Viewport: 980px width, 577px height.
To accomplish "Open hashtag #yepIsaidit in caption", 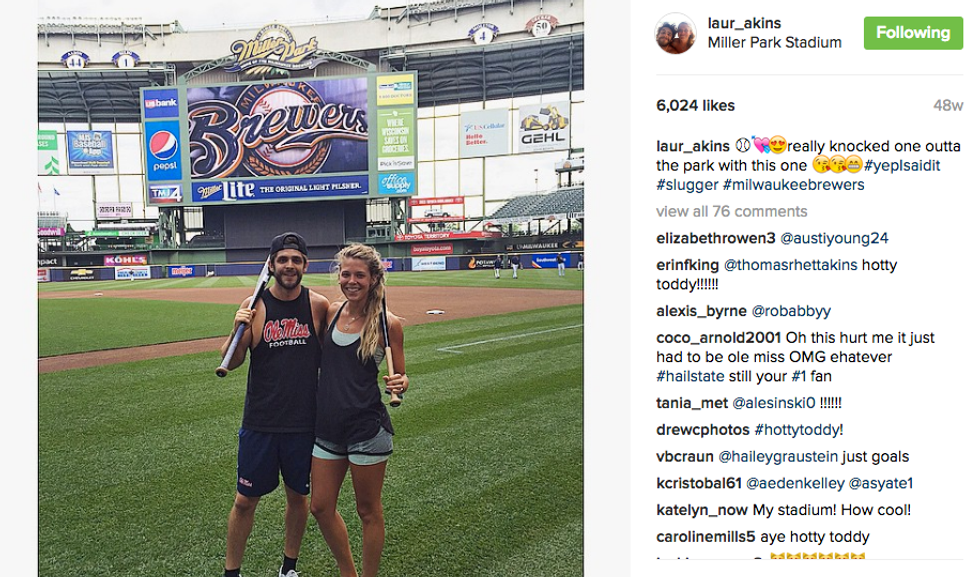I will [x=902, y=165].
